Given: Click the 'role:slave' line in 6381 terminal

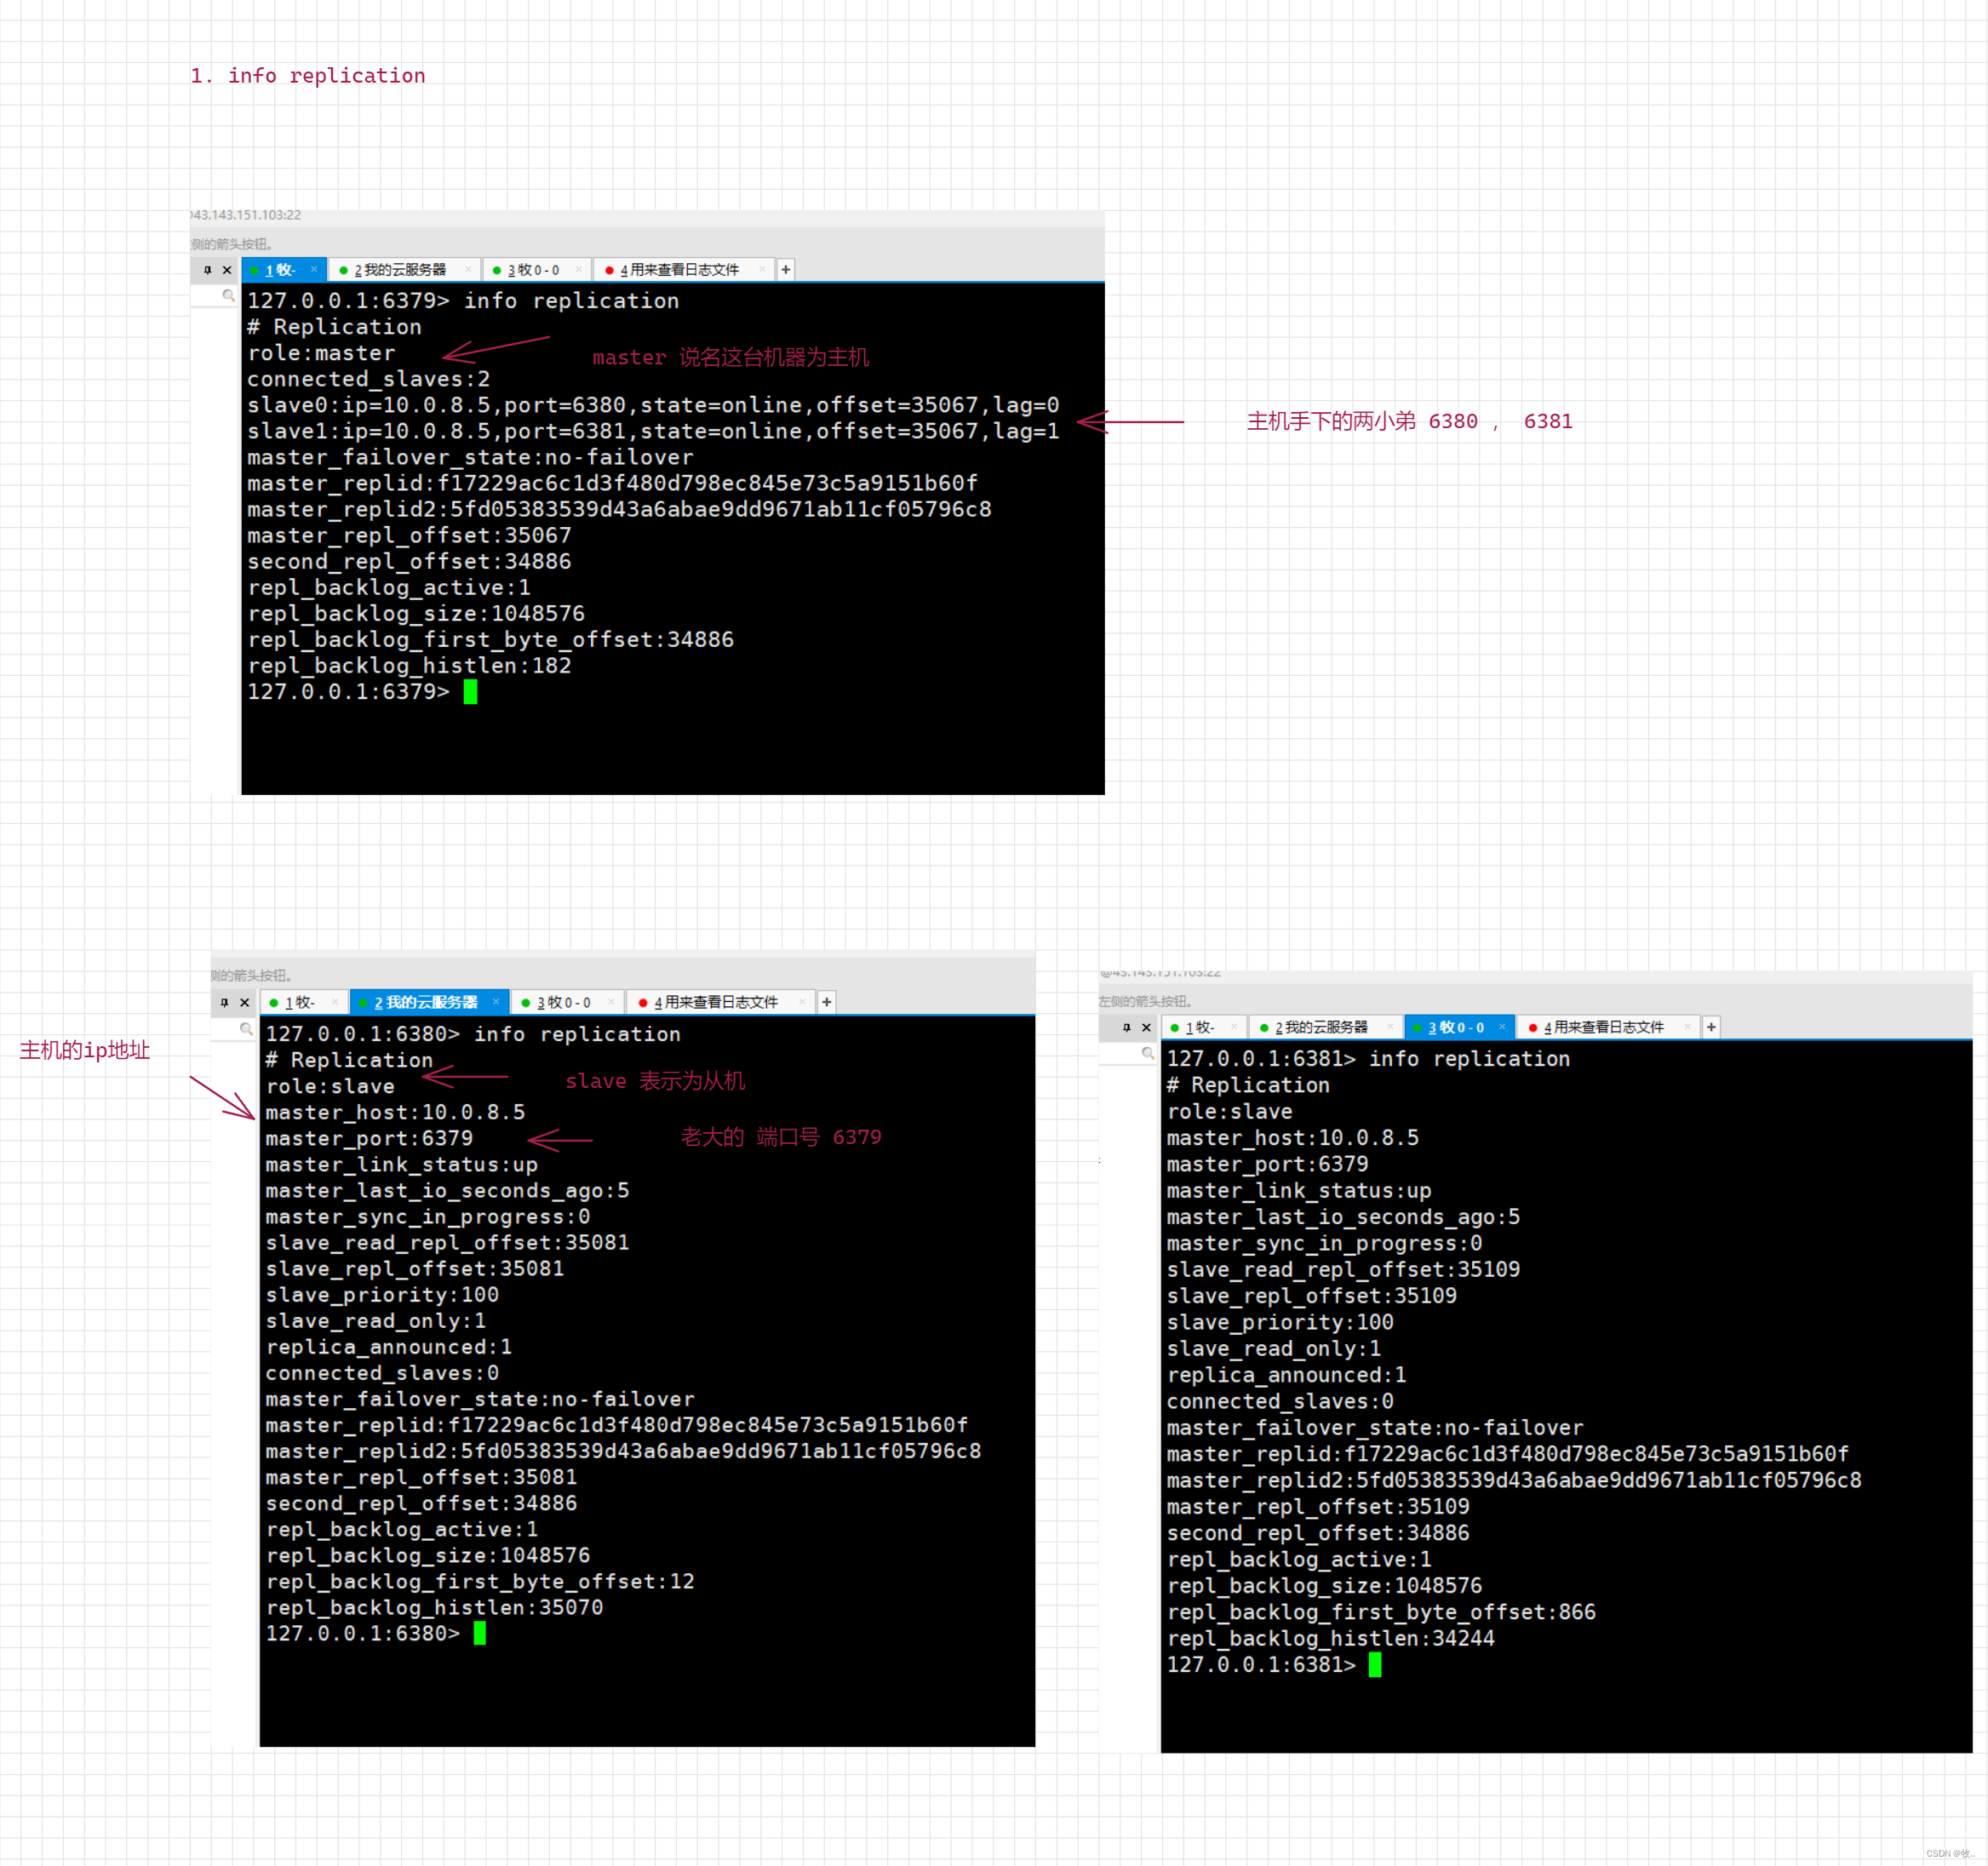Looking at the screenshot, I should click(1230, 1111).
